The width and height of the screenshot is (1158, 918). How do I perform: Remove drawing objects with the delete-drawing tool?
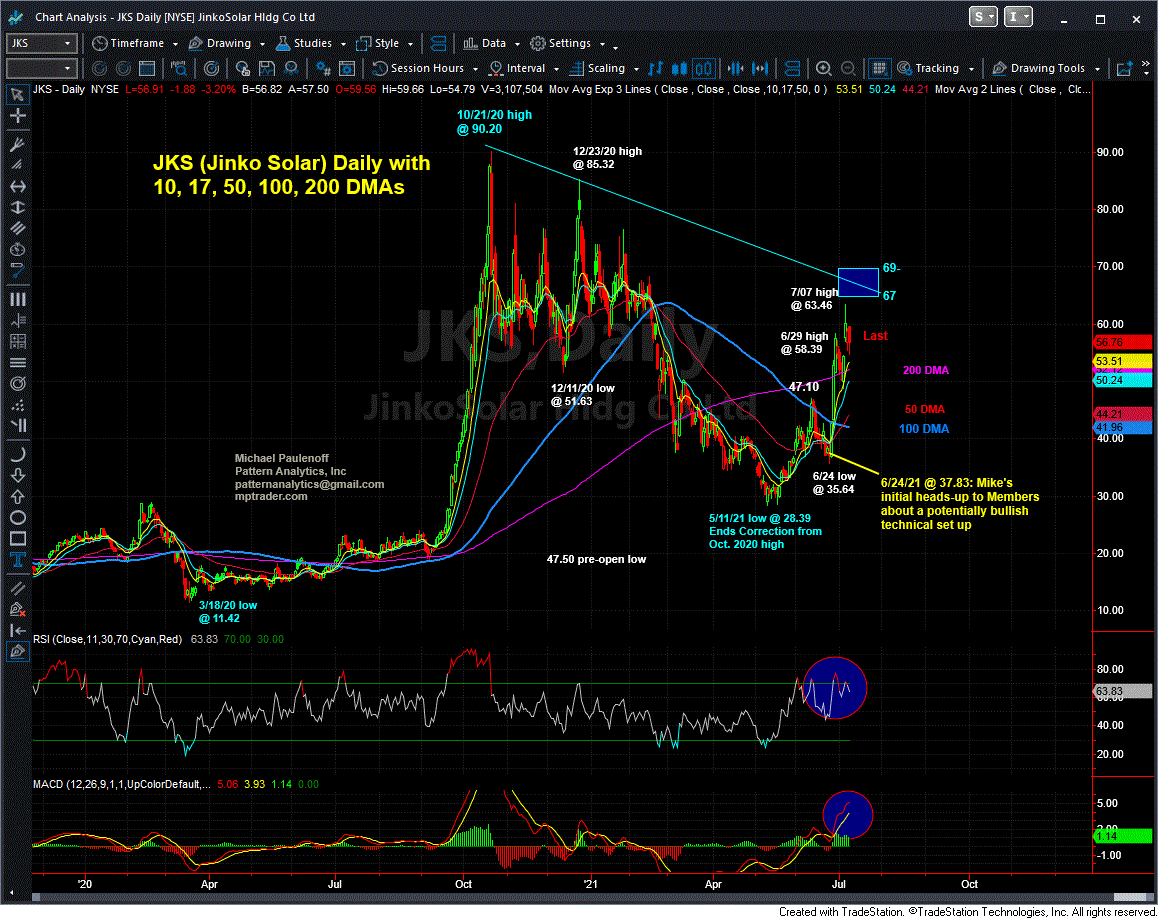[x=18, y=609]
